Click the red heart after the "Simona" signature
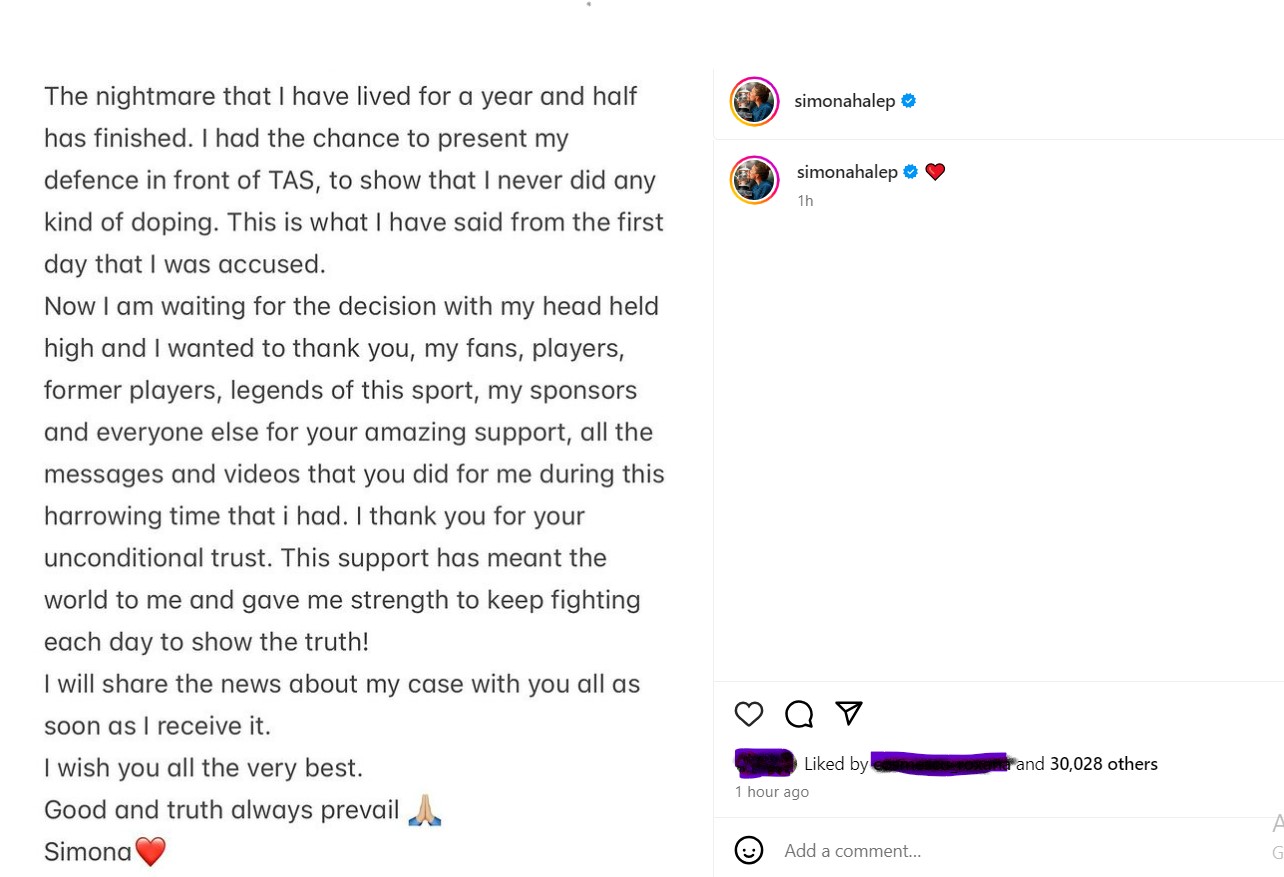The image size is (1284, 877). (150, 852)
